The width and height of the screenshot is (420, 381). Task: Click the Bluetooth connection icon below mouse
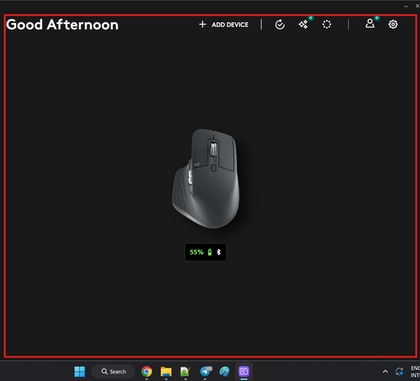point(219,252)
